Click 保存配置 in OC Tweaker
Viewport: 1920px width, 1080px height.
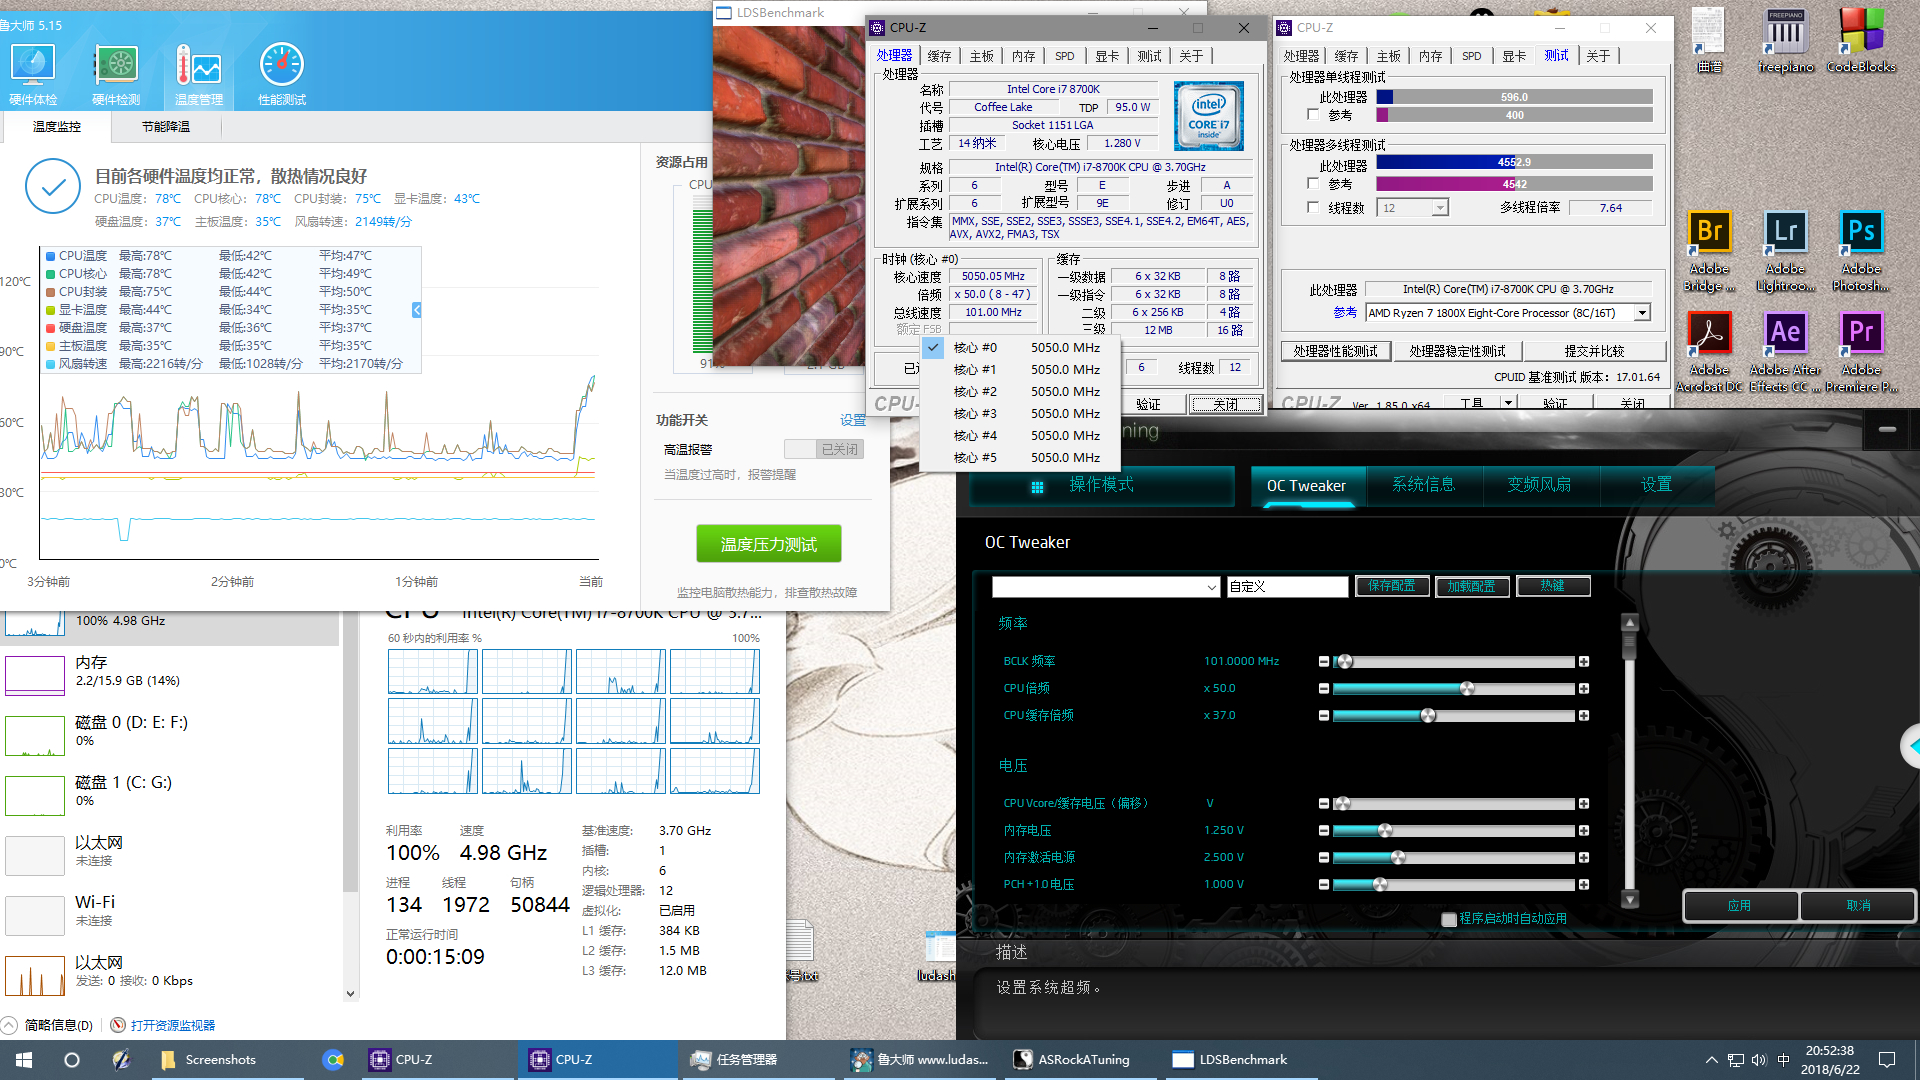tap(1392, 586)
